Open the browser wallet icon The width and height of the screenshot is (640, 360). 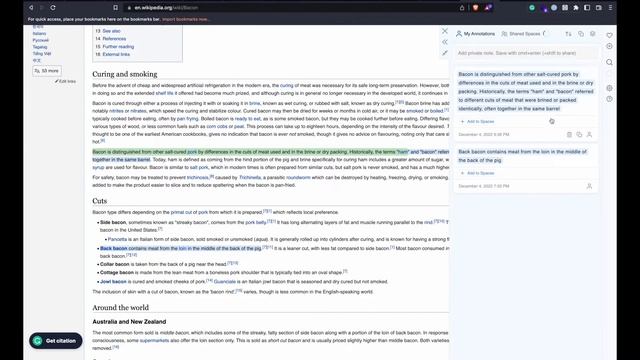click(599, 7)
